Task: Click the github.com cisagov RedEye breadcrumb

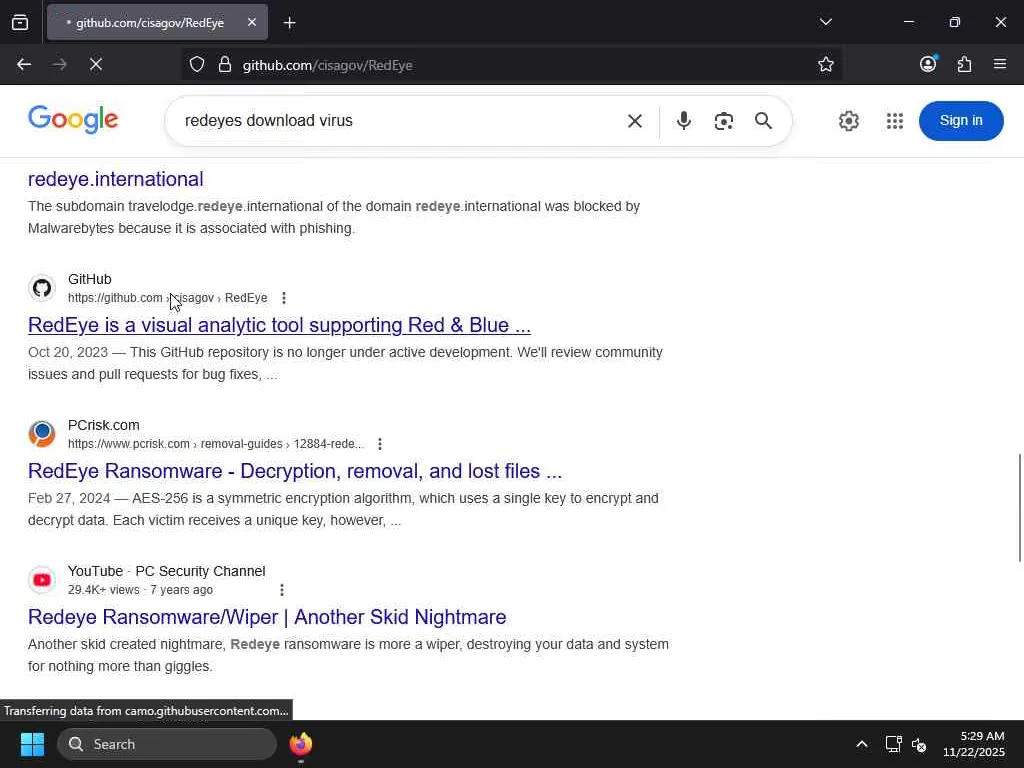Action: pos(168,298)
